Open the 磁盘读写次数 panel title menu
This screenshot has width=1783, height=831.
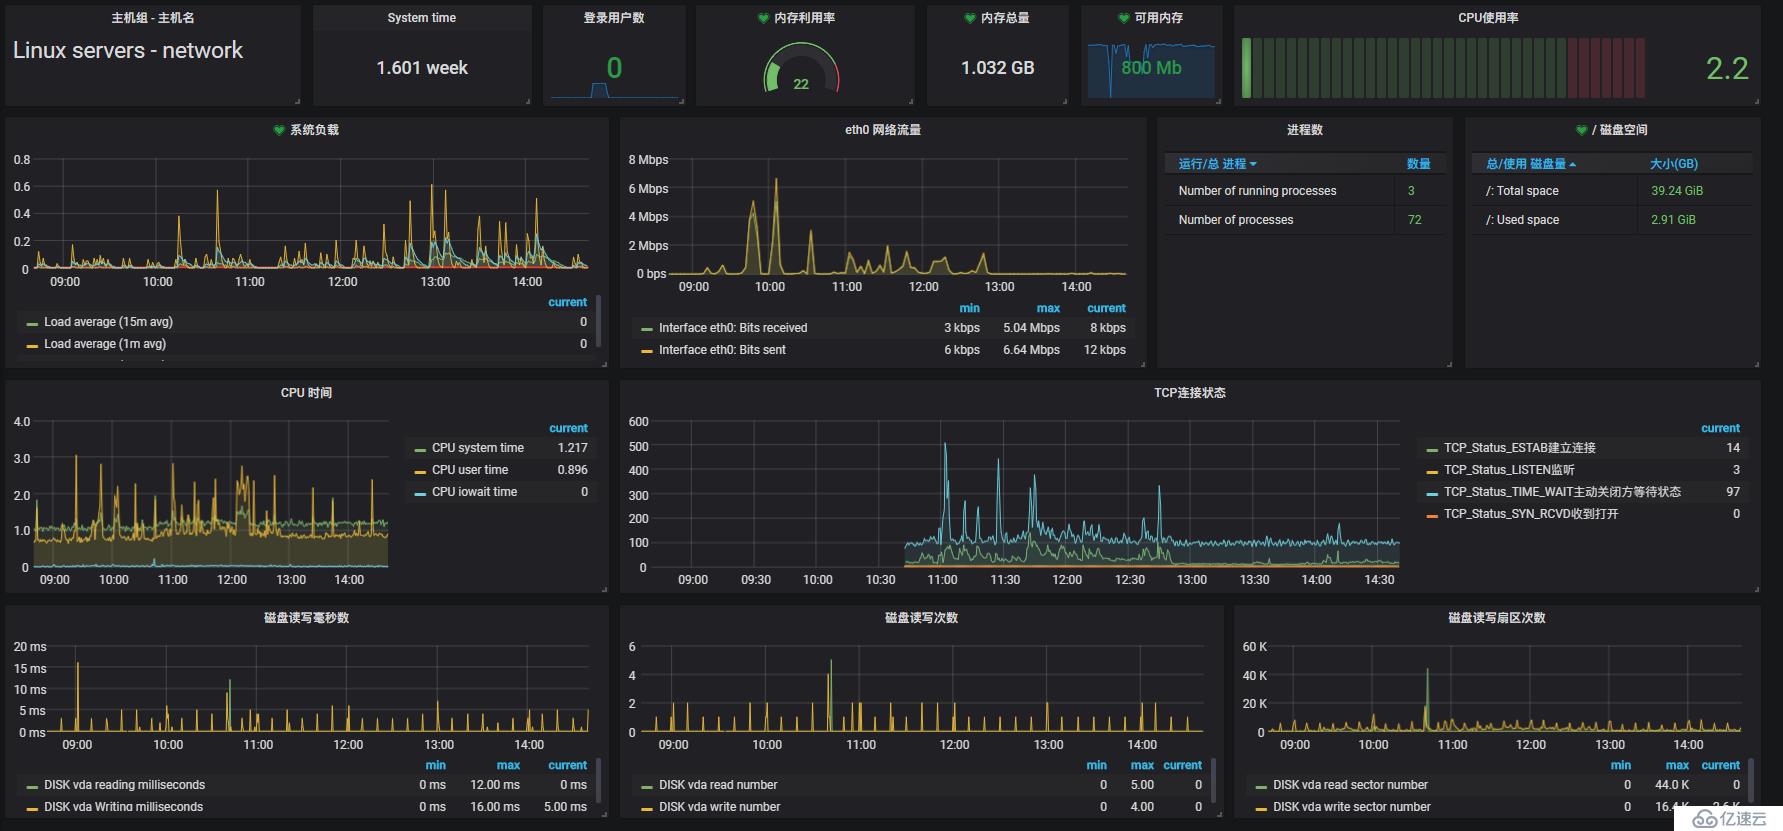tap(922, 618)
